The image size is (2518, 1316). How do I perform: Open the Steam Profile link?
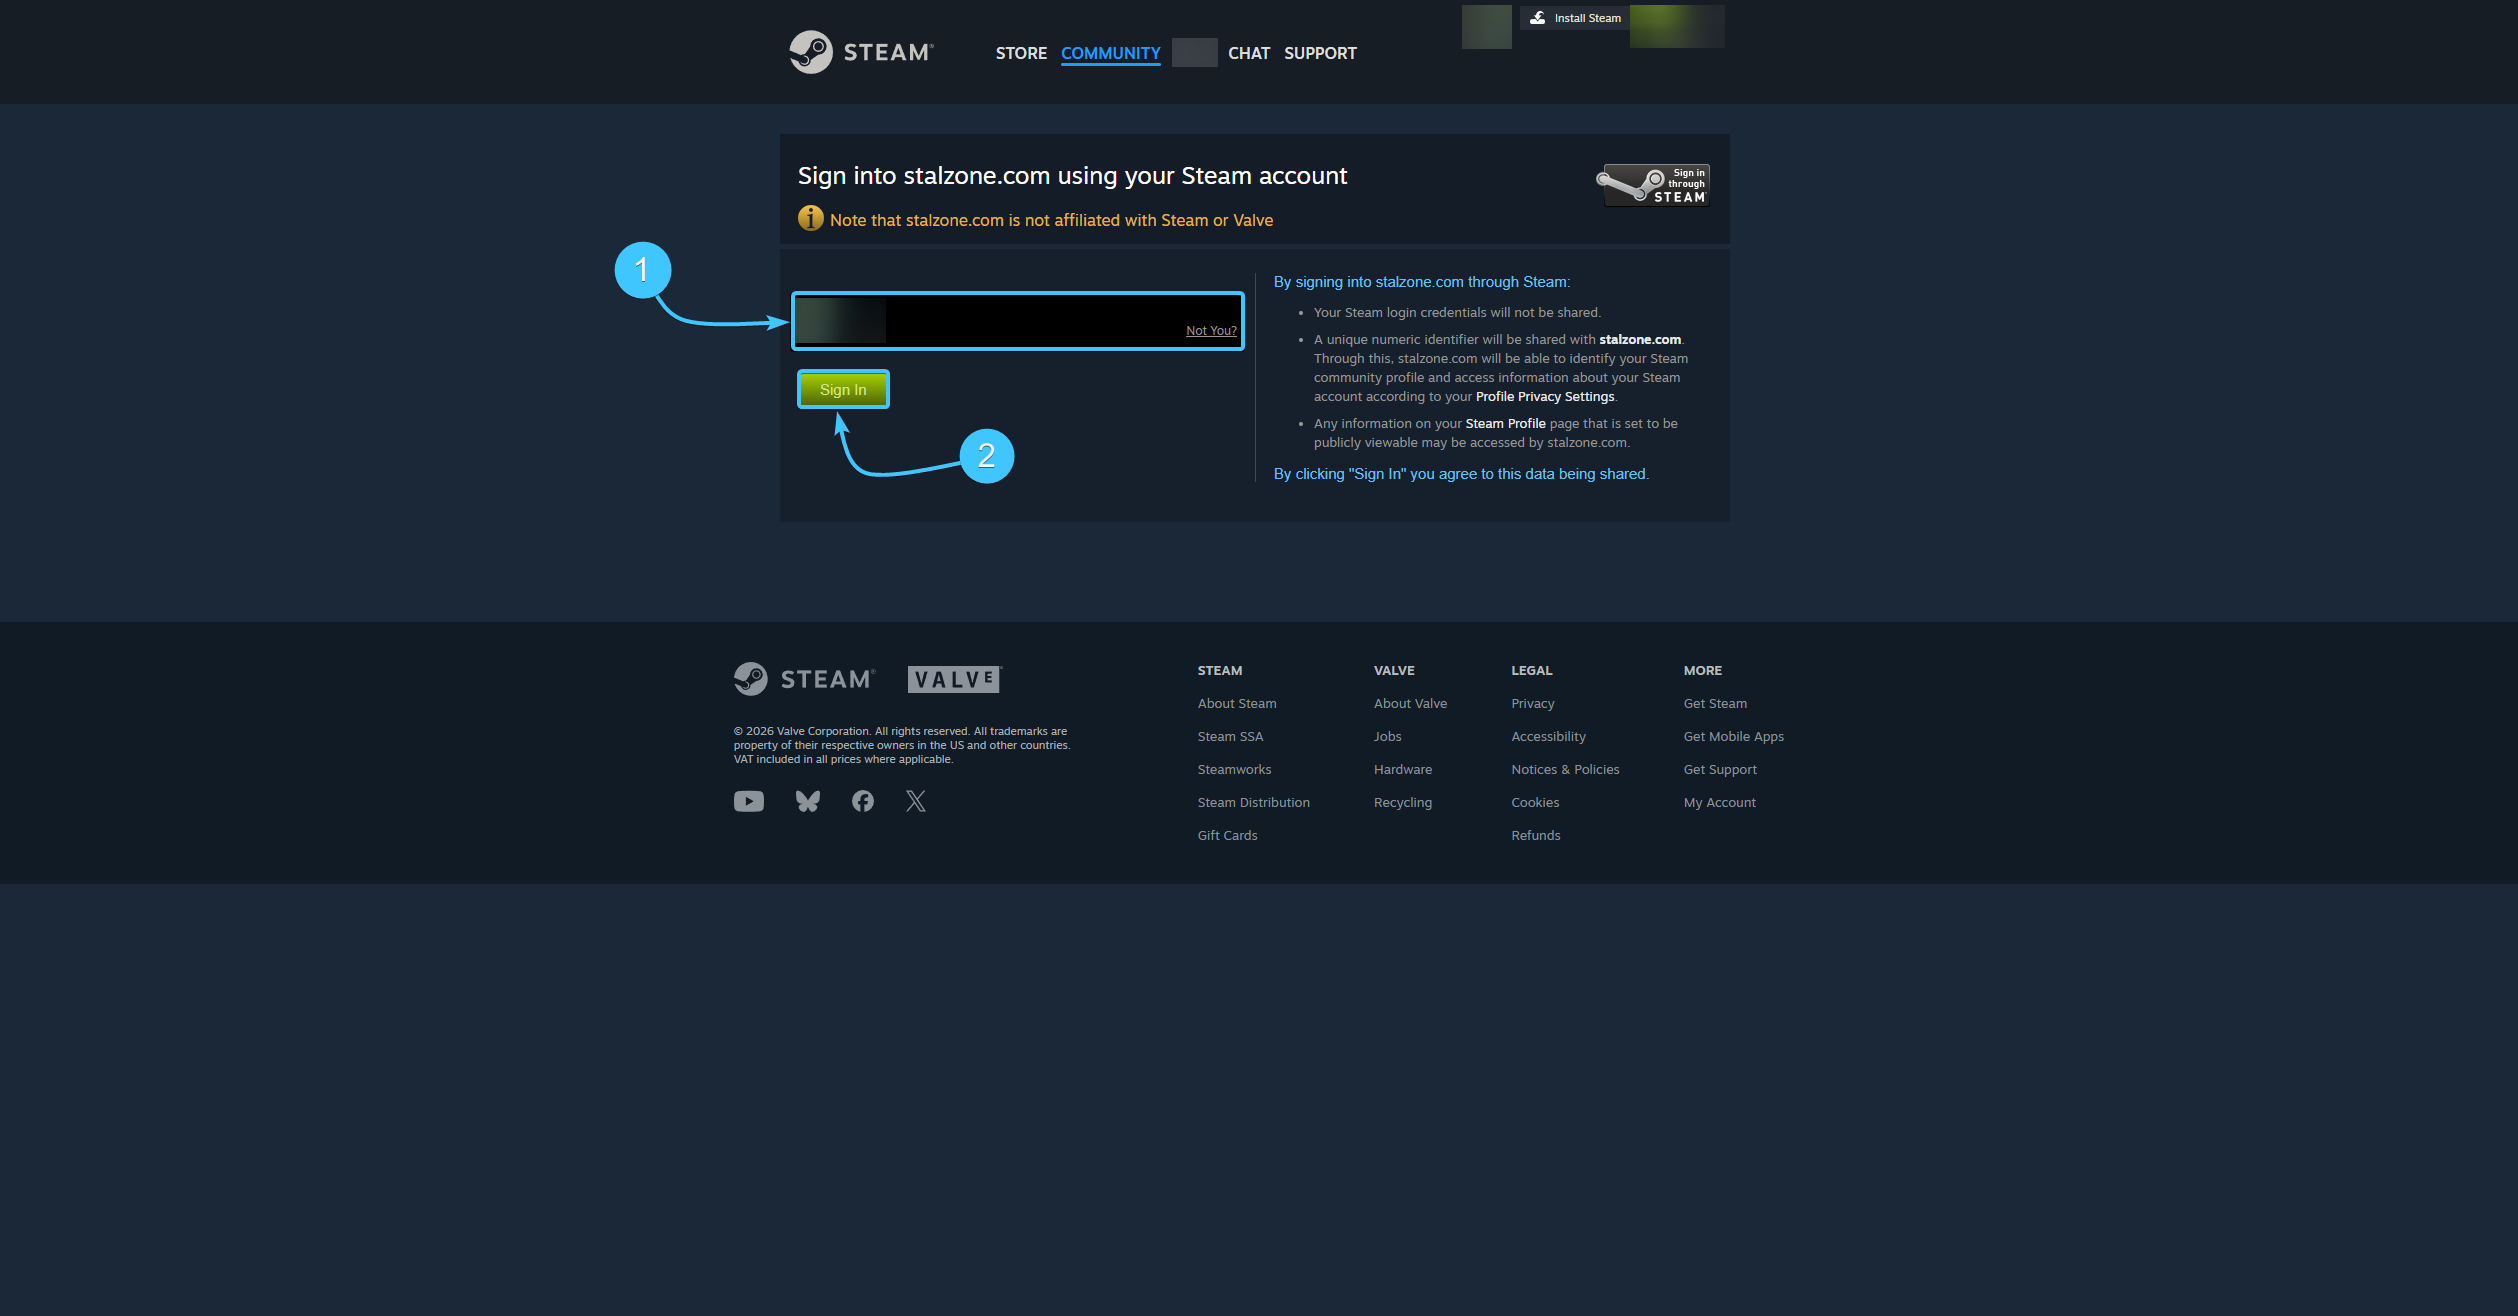tap(1505, 423)
